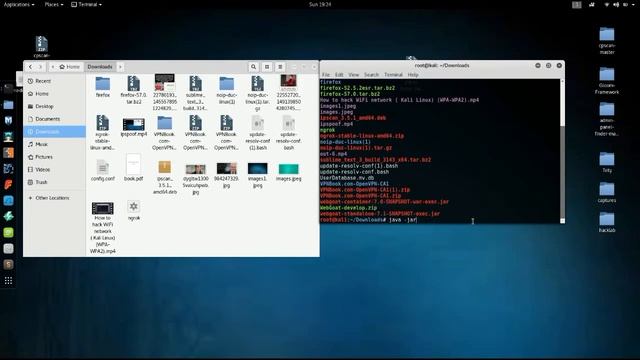Open the Applications menu in top bar
Image resolution: width=640 pixels, height=360 pixels.
point(18,4)
